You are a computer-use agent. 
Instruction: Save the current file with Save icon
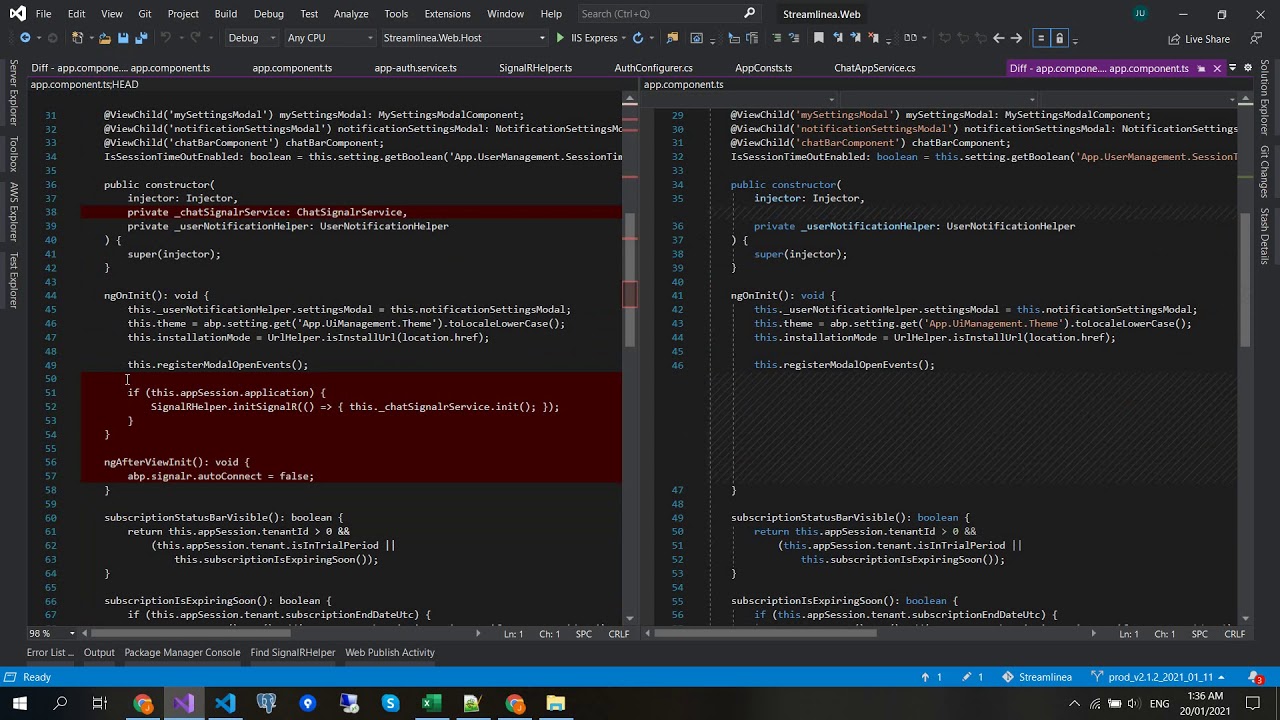[123, 38]
